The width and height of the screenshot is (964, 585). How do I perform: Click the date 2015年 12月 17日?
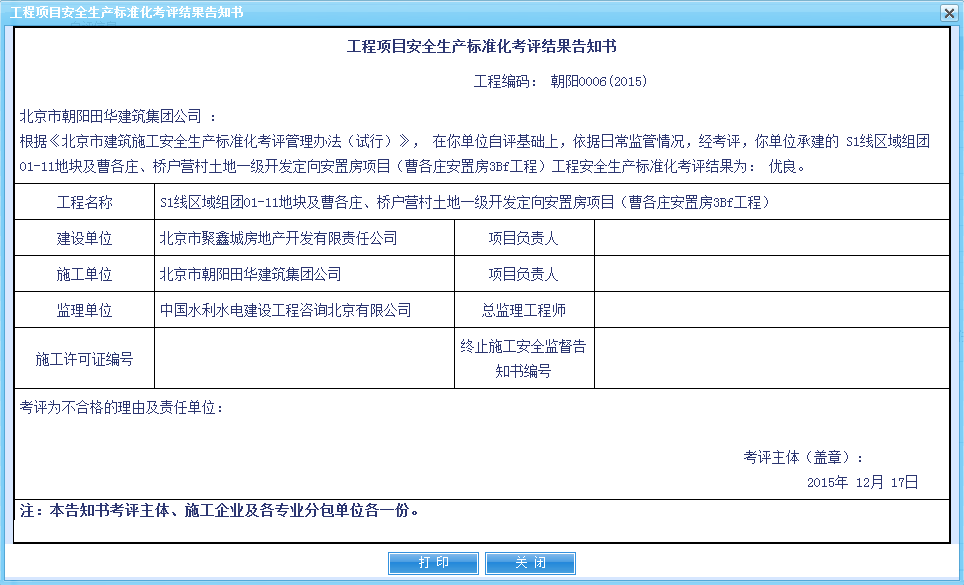pyautogui.click(x=862, y=482)
